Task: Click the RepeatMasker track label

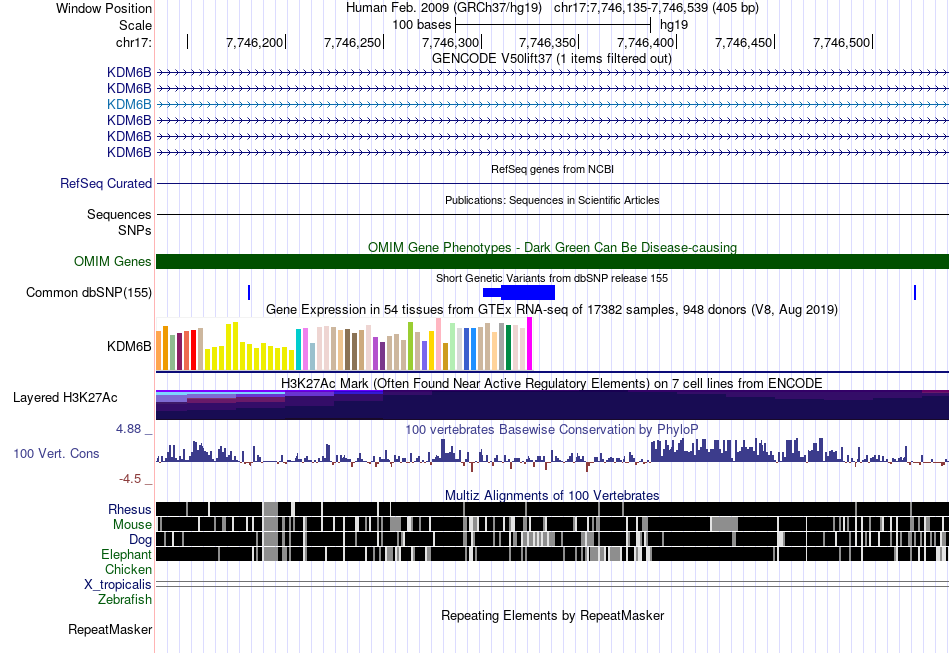Action: (x=110, y=630)
